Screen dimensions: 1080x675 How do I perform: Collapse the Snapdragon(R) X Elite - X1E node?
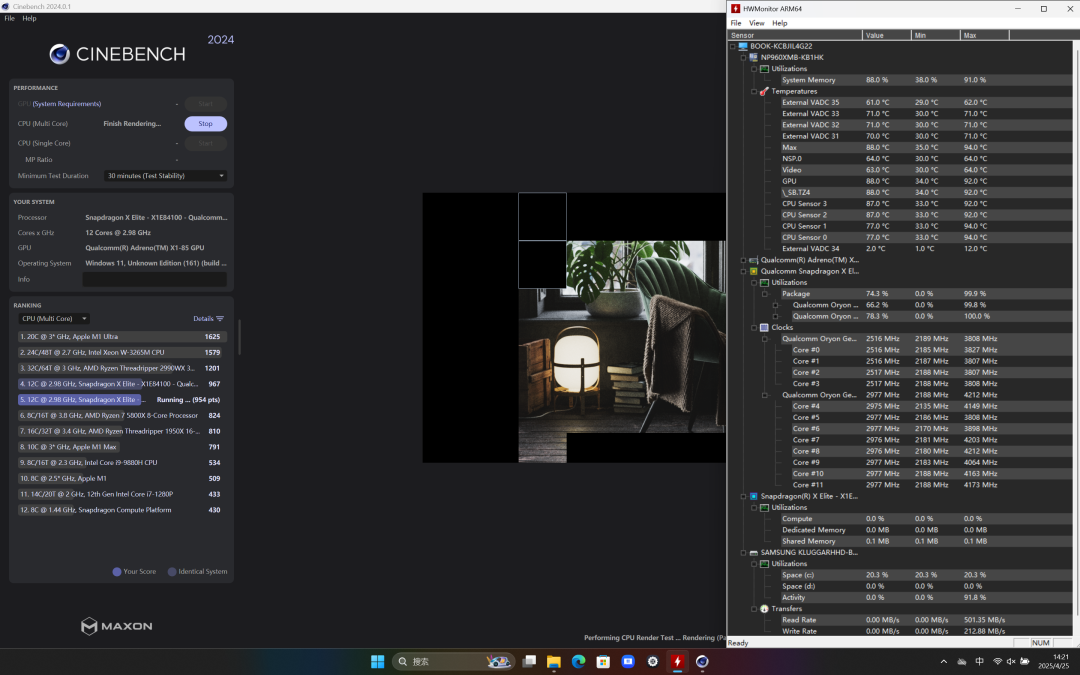coord(743,497)
